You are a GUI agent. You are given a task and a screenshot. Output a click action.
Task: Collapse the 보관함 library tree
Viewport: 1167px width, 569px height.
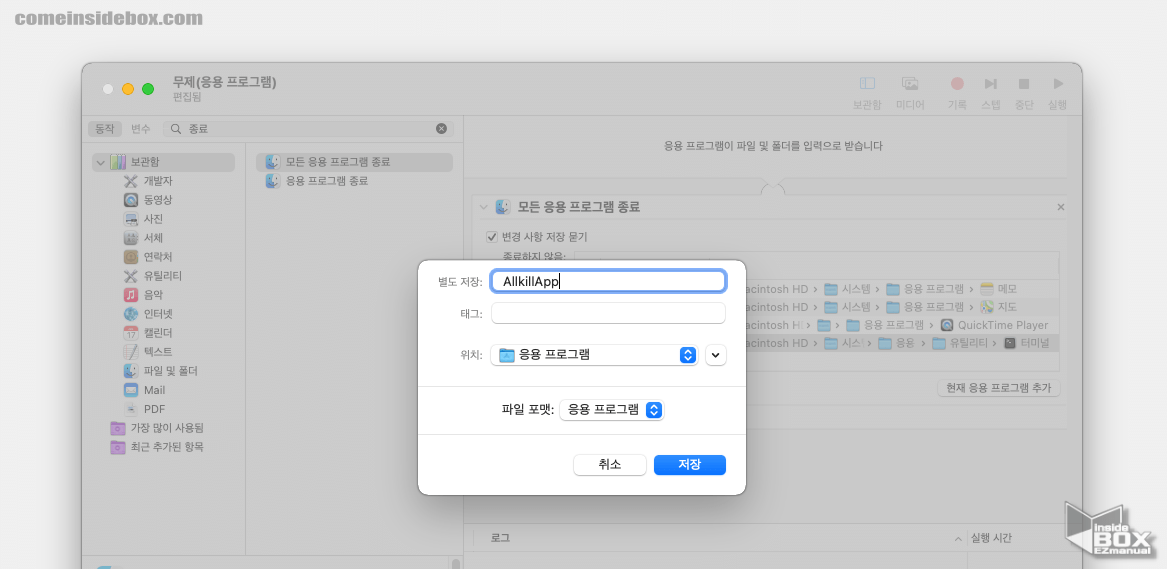click(100, 162)
